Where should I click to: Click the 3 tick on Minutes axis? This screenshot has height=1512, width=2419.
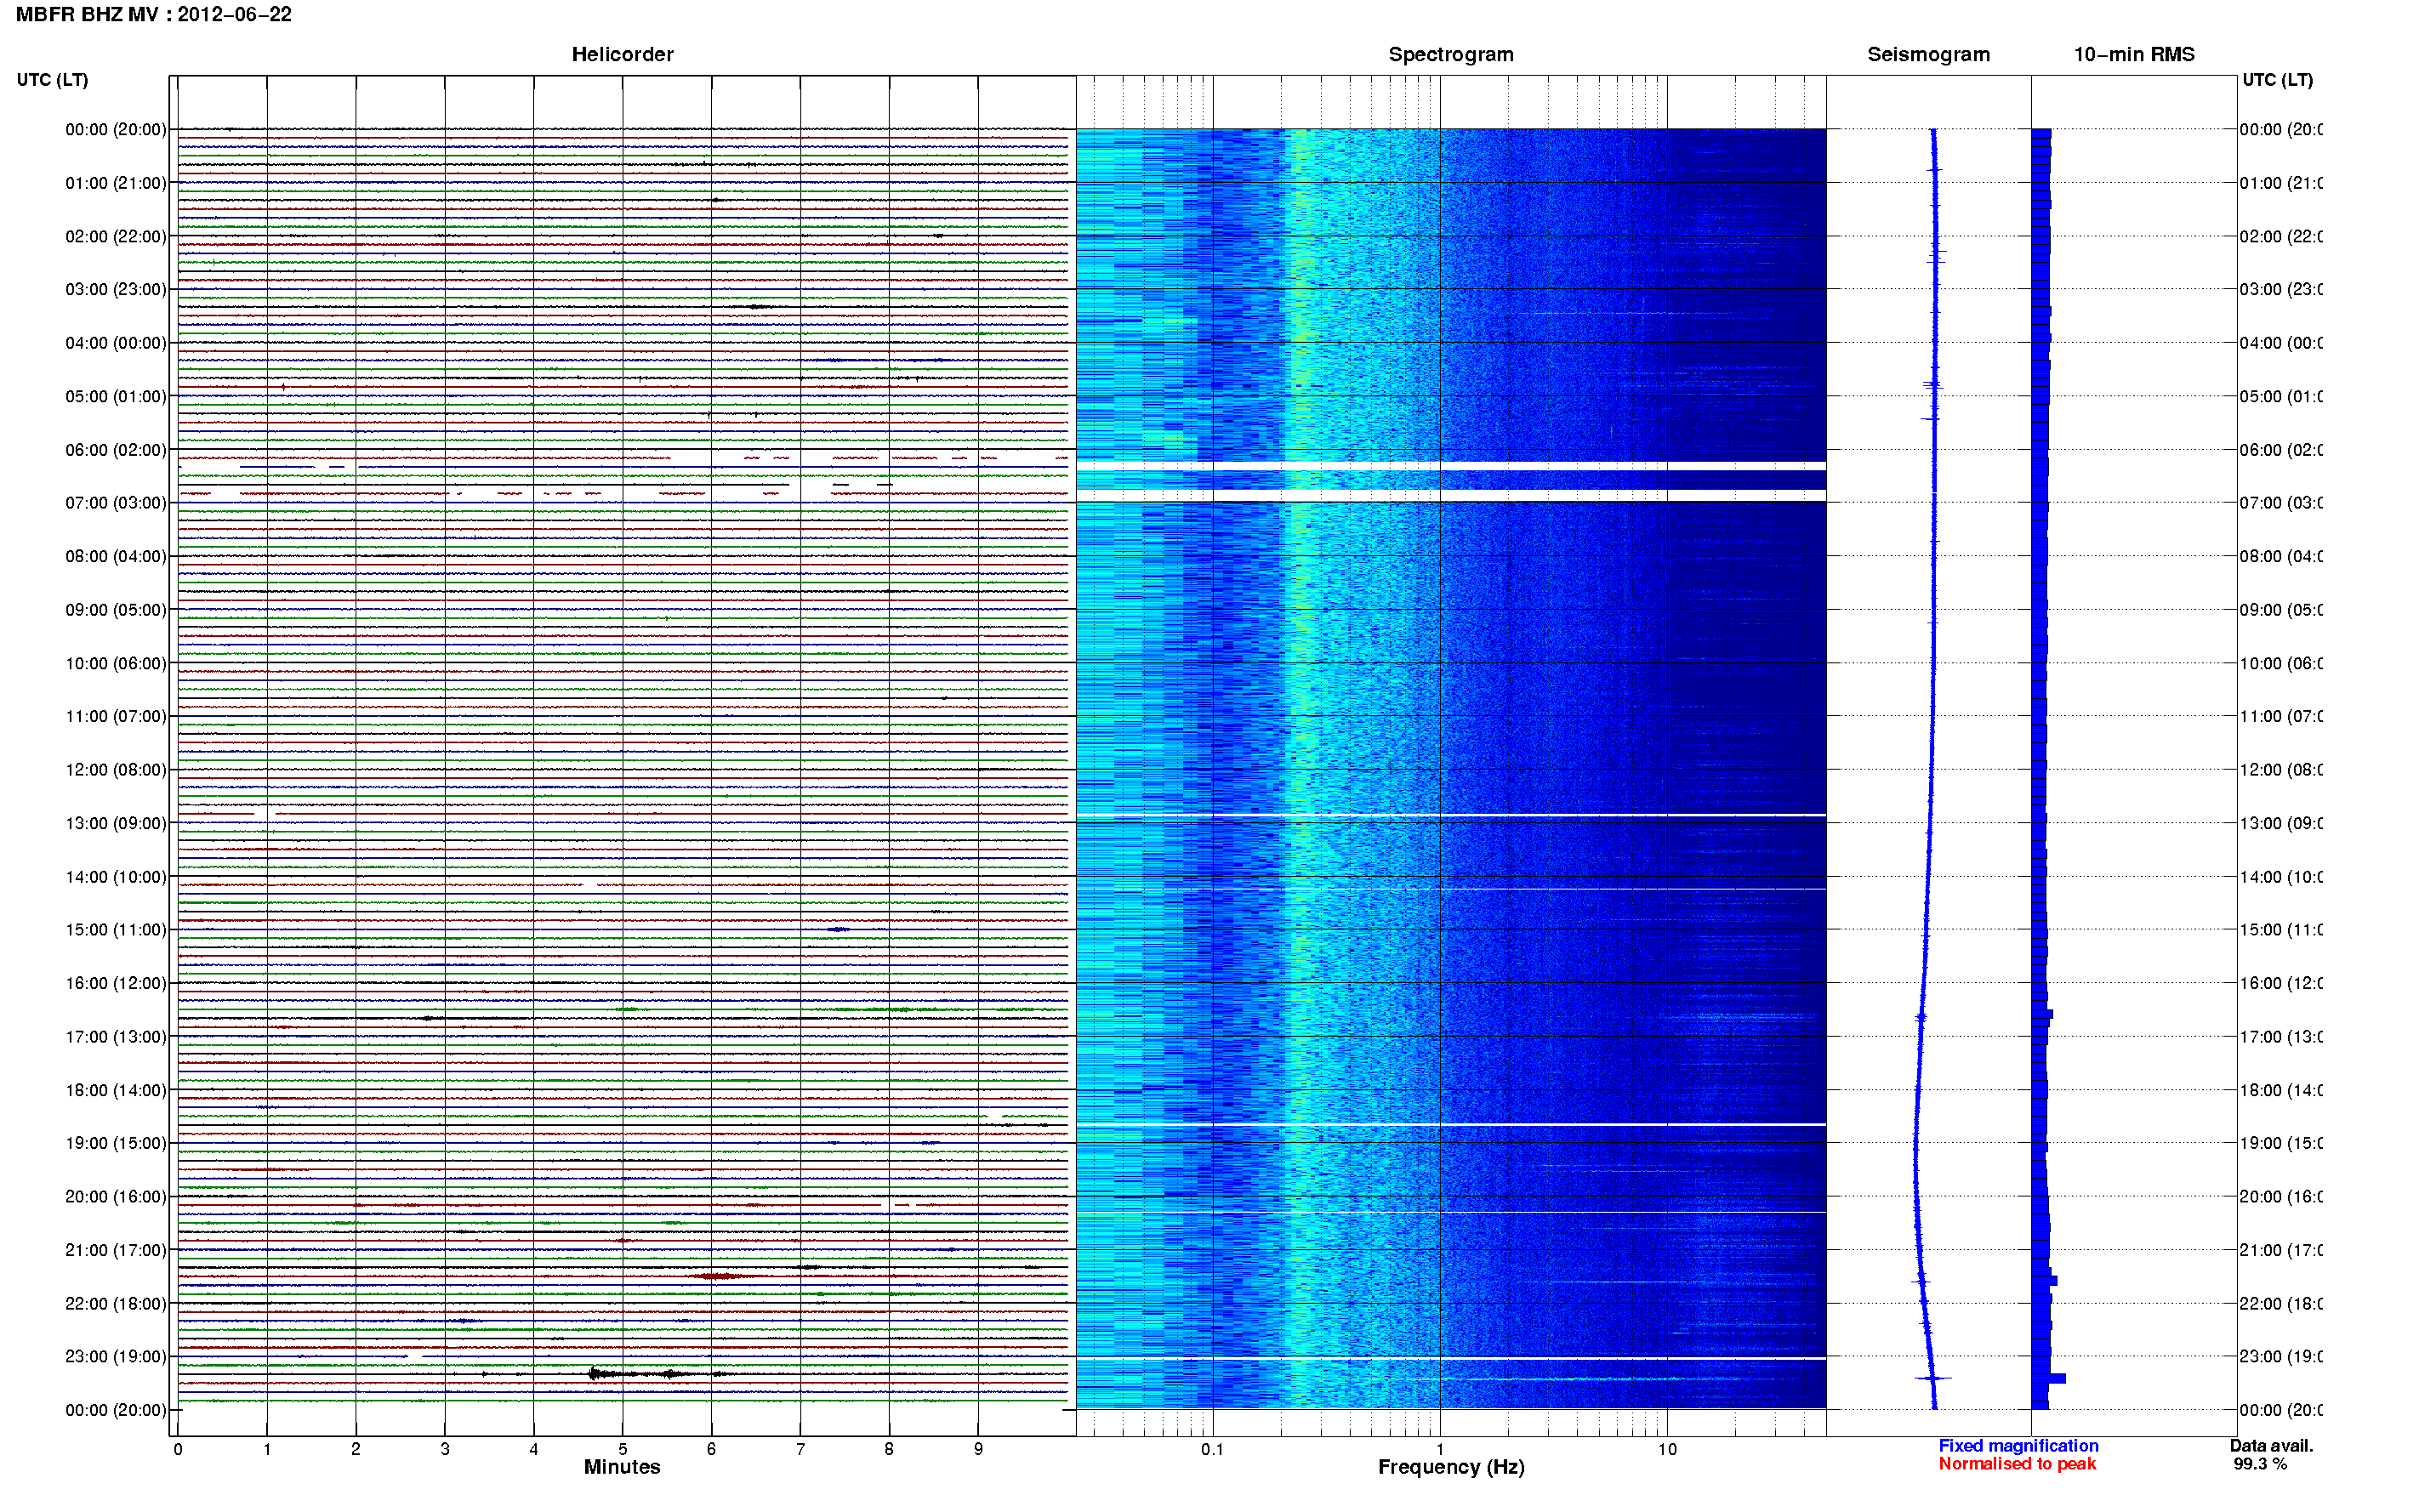tap(445, 1449)
